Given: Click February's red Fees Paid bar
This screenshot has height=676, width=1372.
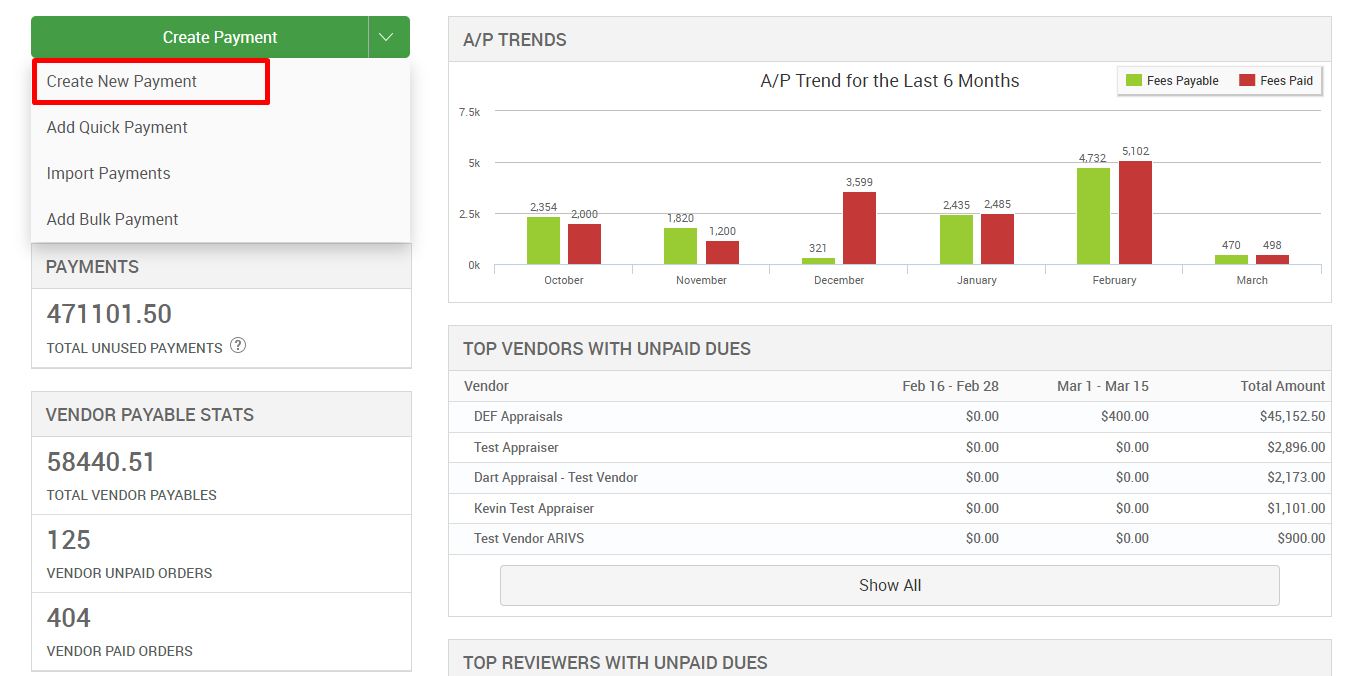Looking at the screenshot, I should [1135, 212].
